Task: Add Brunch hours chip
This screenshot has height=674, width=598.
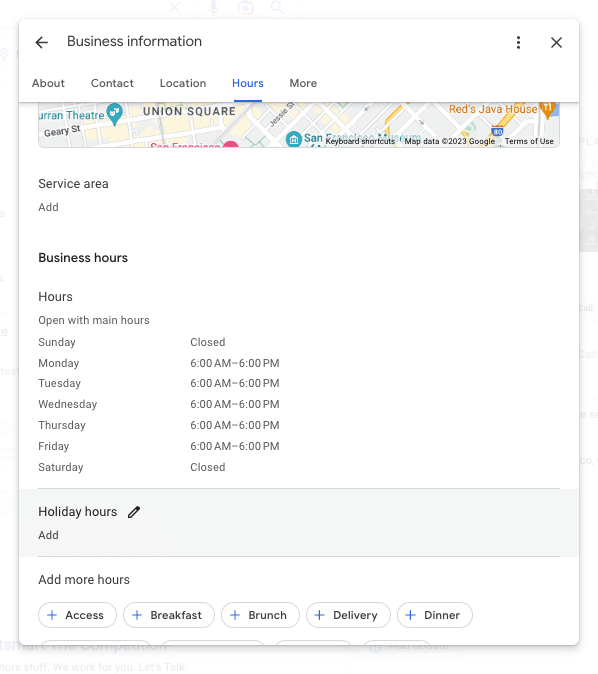Action: [x=260, y=615]
